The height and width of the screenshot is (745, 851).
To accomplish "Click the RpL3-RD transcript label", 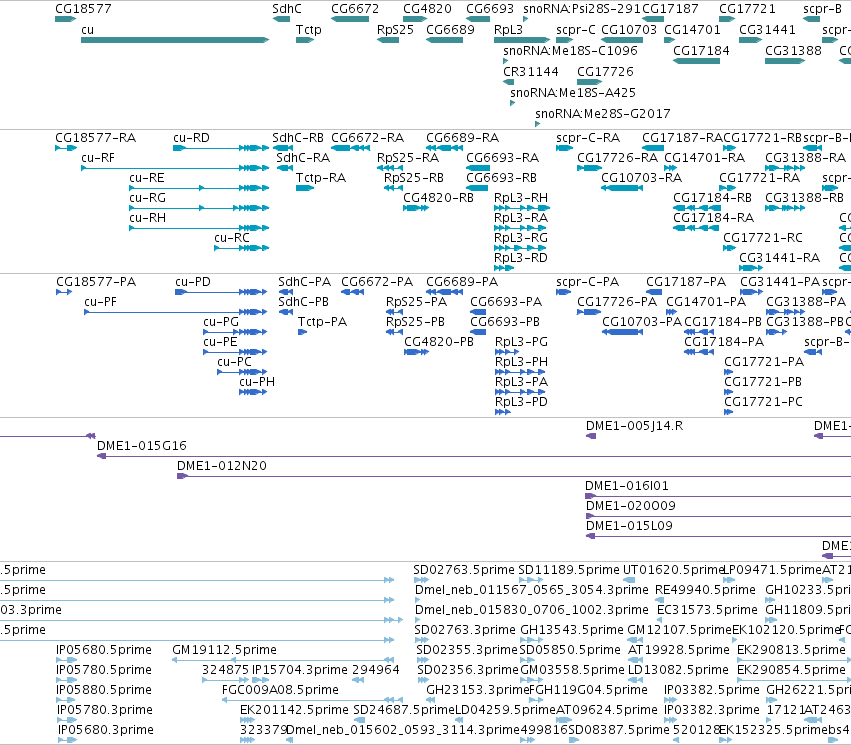I will 520,257.
